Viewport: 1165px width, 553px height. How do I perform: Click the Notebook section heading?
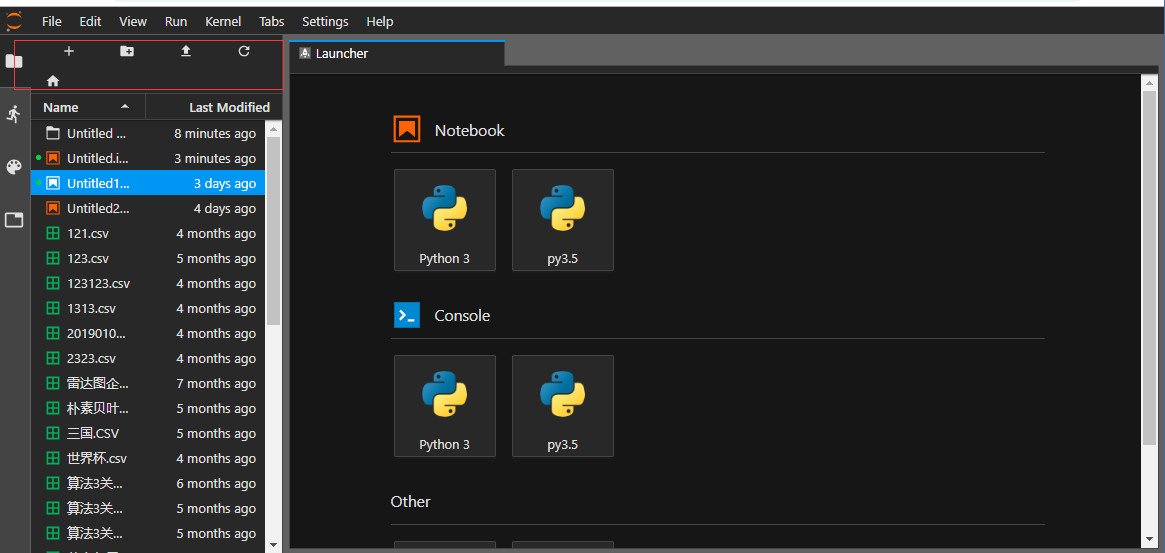pyautogui.click(x=470, y=130)
